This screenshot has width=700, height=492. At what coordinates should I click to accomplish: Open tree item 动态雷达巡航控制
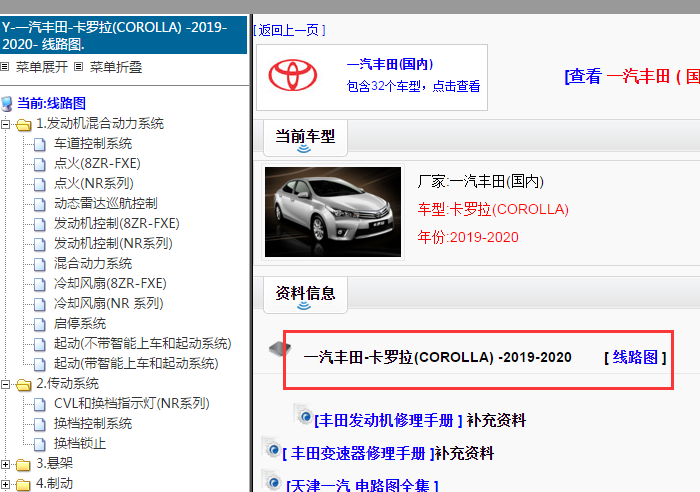106,204
